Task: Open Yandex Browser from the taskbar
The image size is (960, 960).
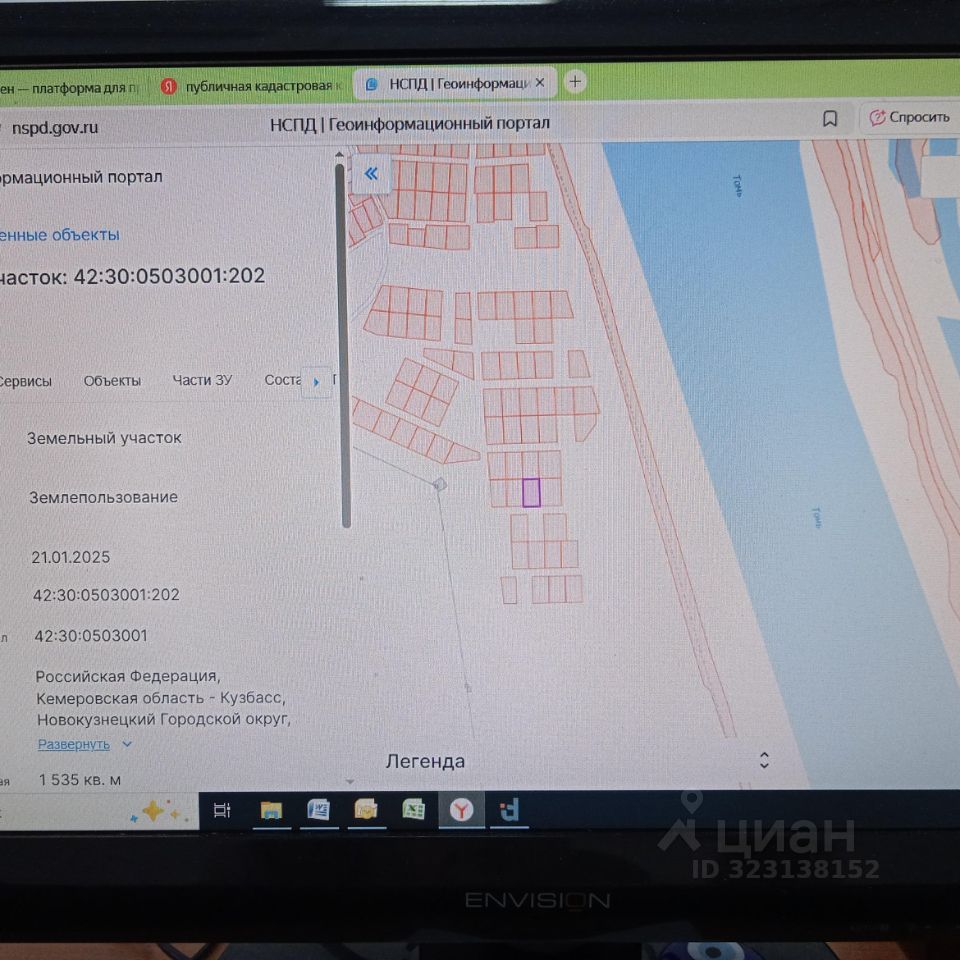Action: pyautogui.click(x=461, y=811)
